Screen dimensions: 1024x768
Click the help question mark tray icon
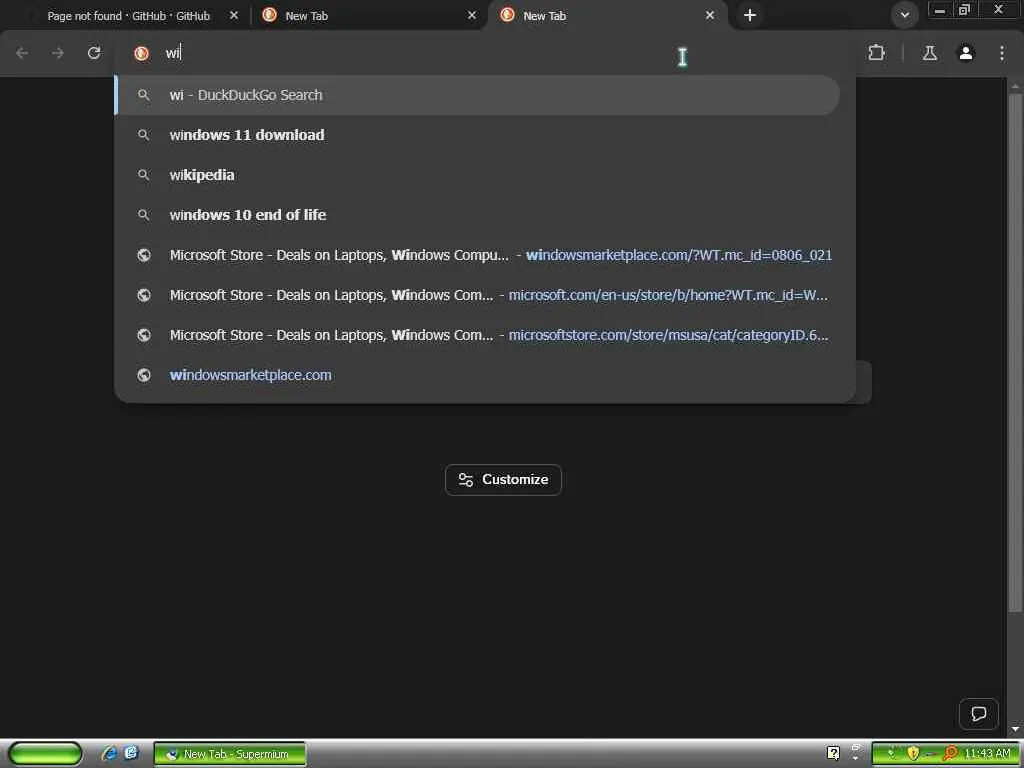pyautogui.click(x=833, y=754)
